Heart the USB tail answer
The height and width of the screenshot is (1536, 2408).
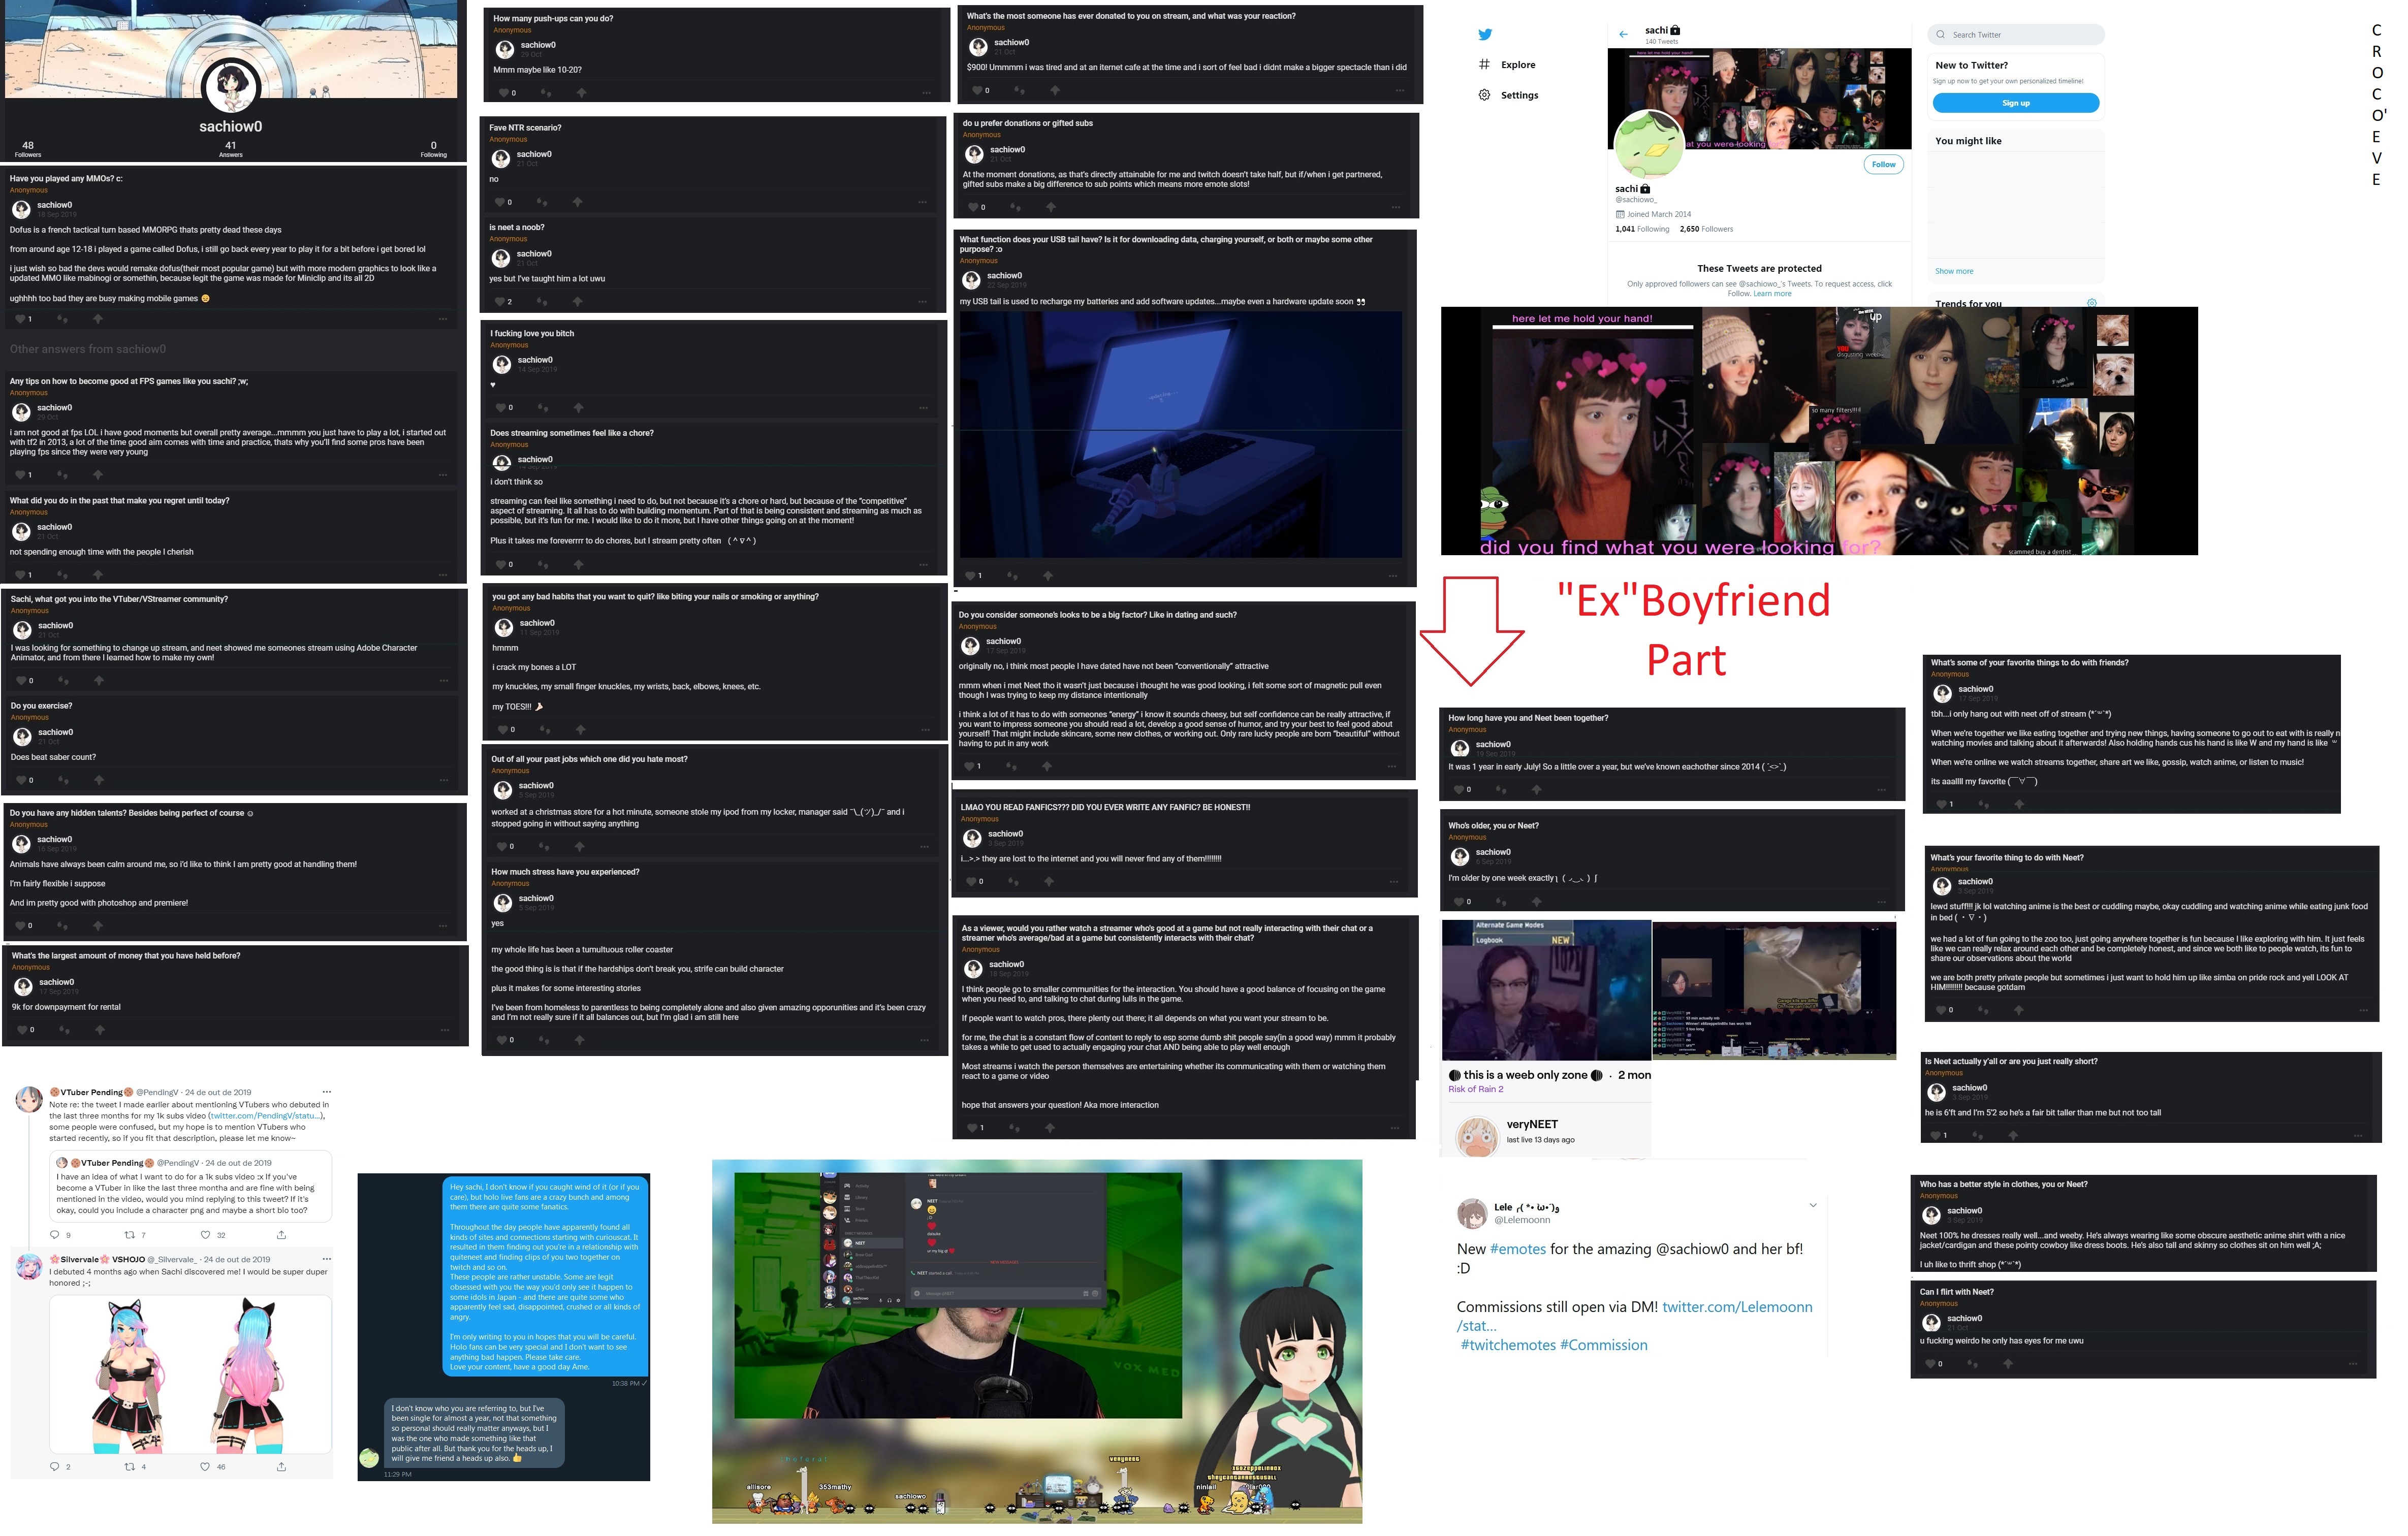pos(970,575)
